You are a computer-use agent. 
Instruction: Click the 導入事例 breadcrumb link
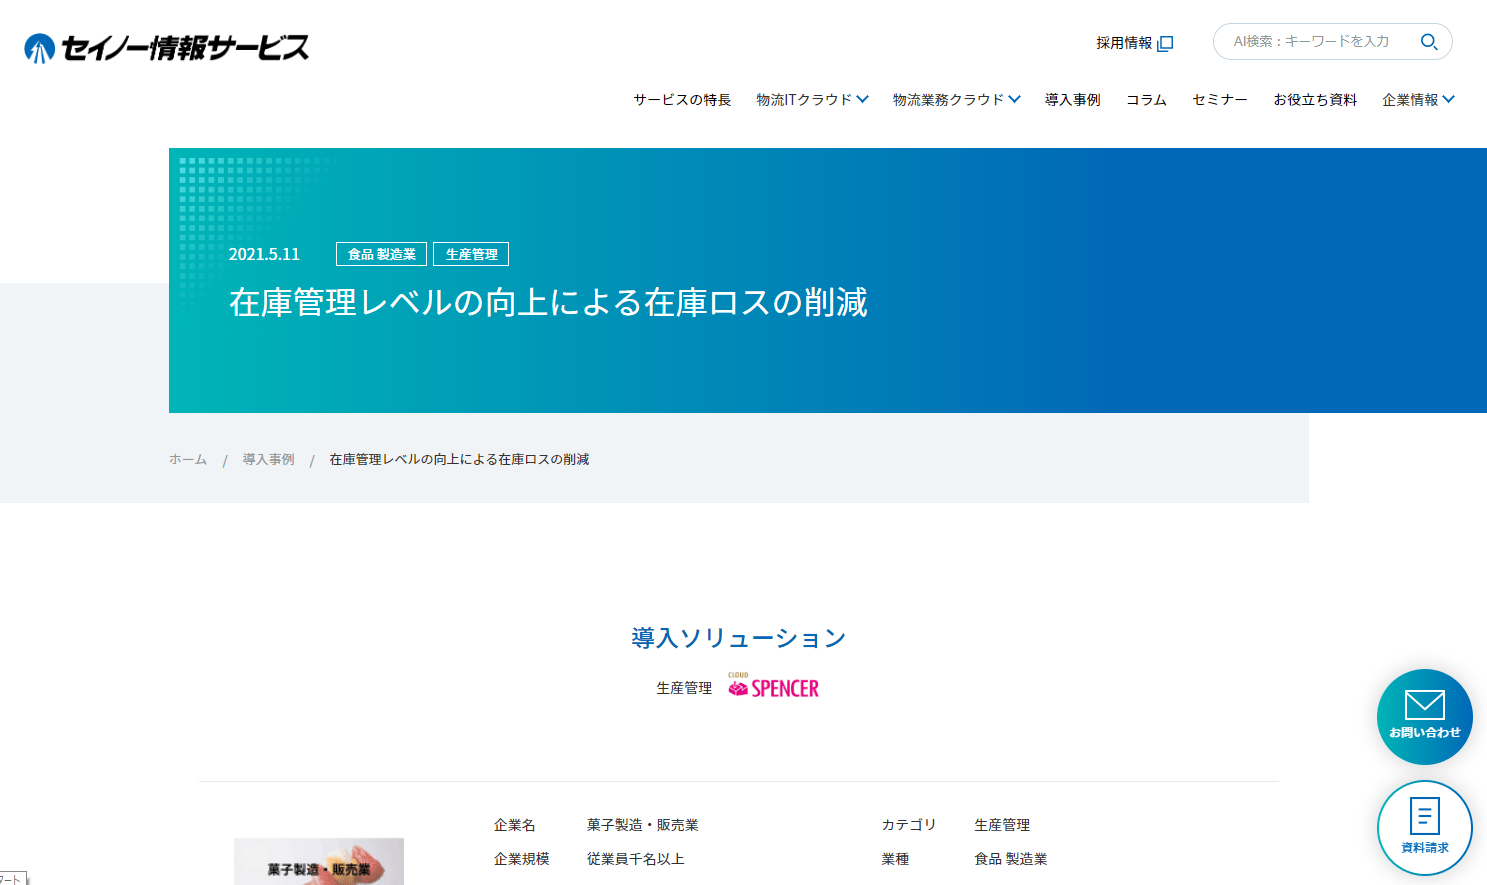(269, 459)
